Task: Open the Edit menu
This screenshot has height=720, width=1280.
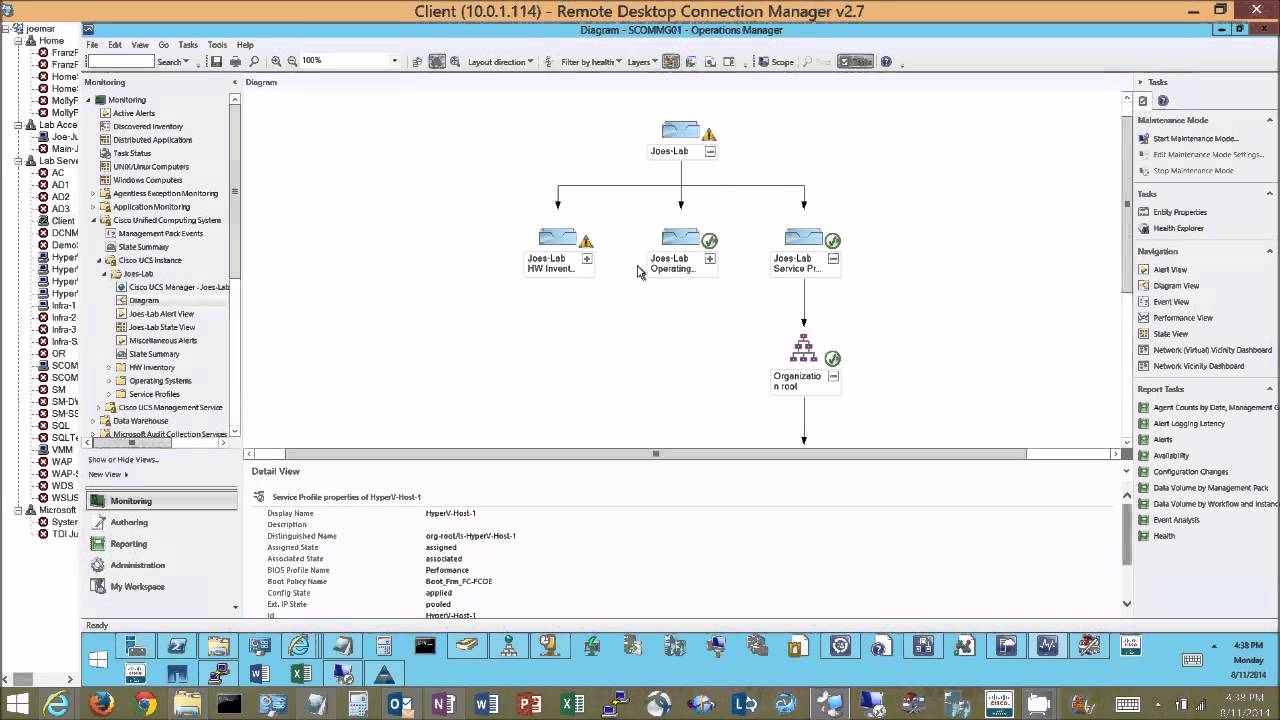Action: click(115, 45)
